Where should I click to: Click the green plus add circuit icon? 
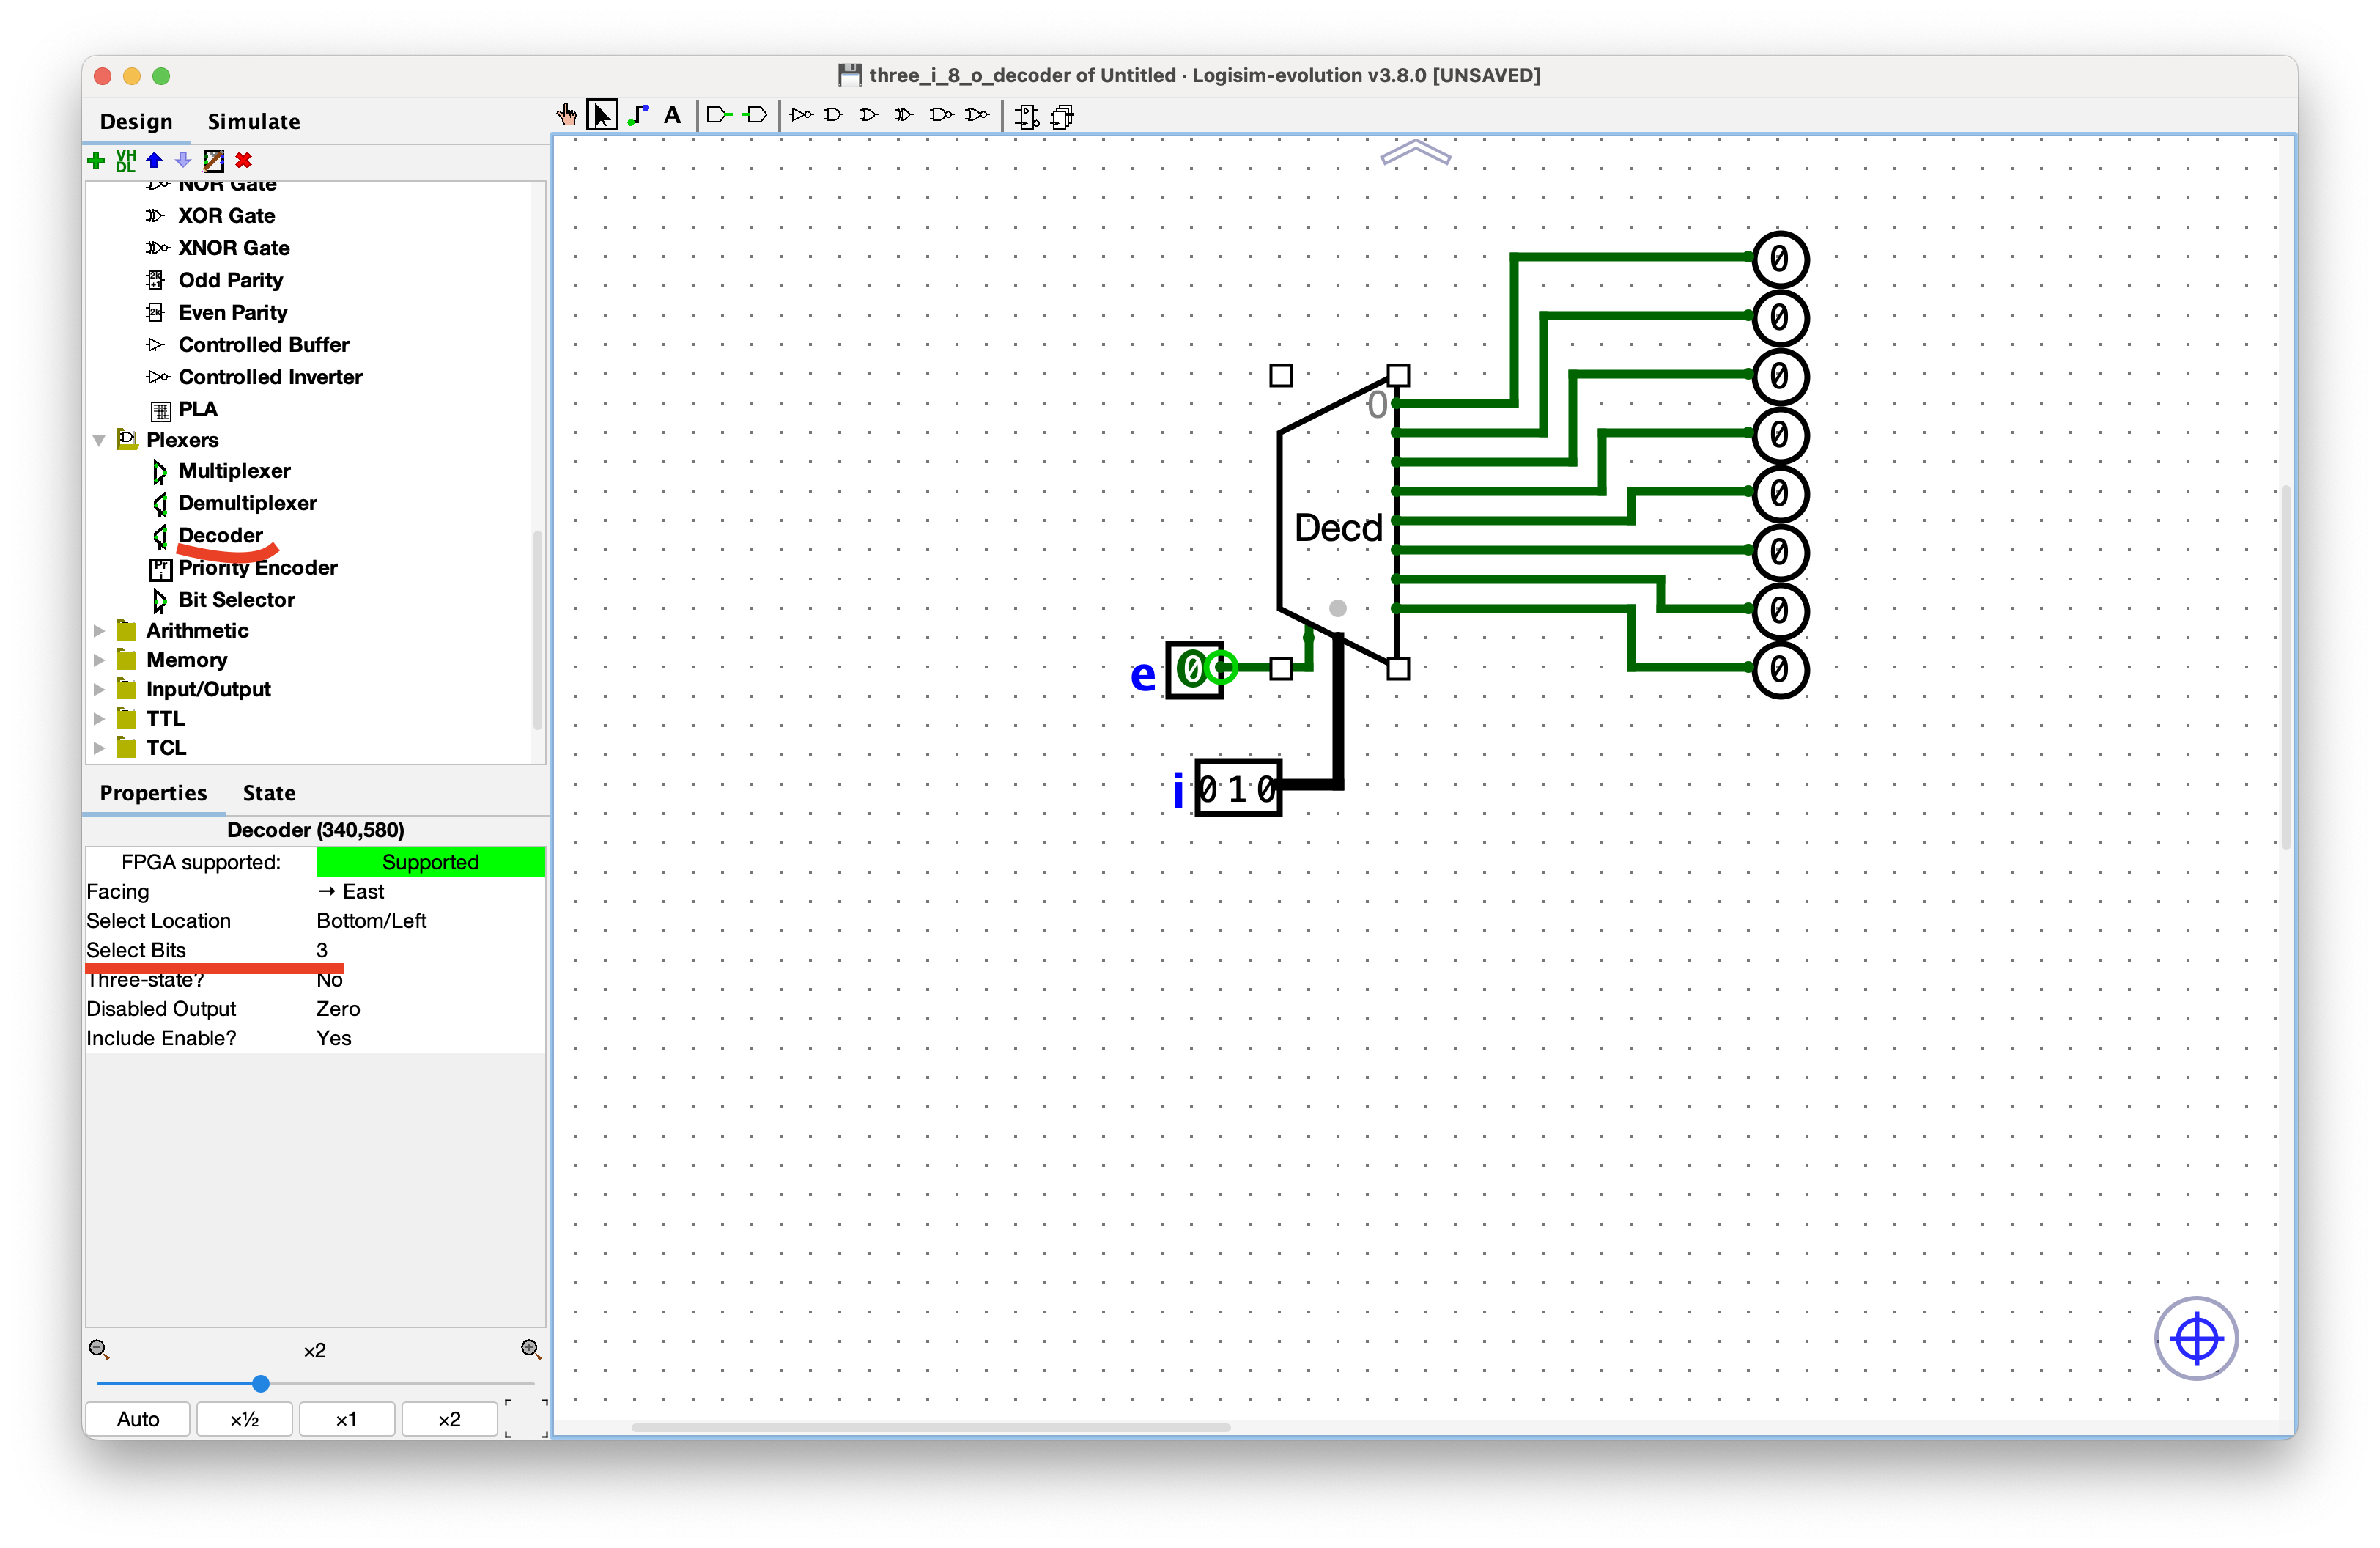tap(96, 160)
